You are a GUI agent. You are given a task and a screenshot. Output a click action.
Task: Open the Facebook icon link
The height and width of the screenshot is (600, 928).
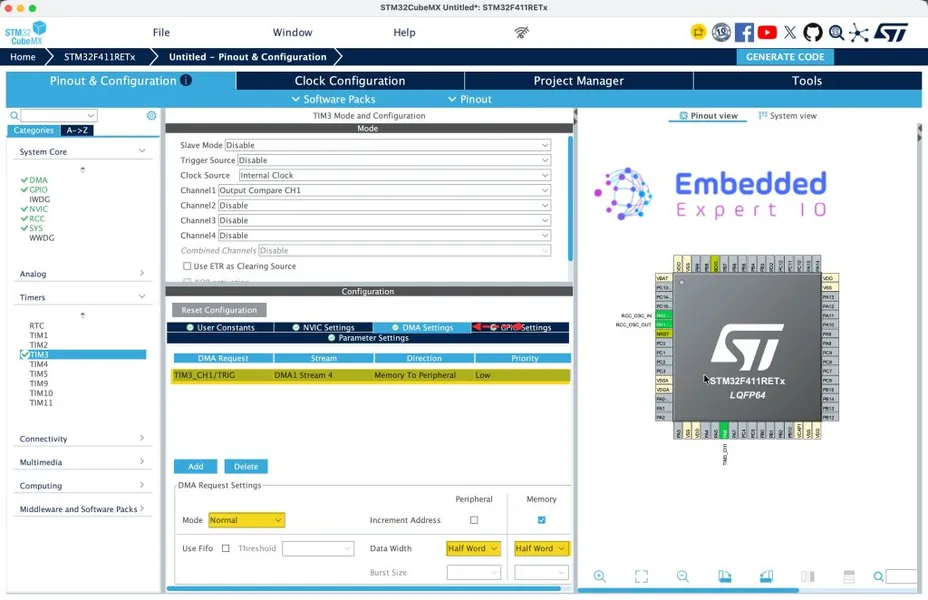coord(744,33)
